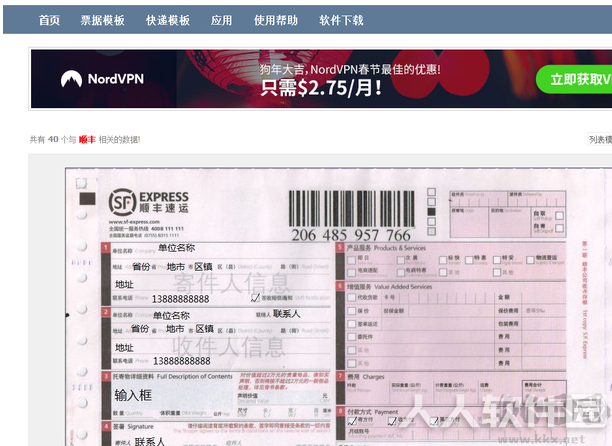
Task: Click the recipient phone number 13888888888
Action: [181, 361]
